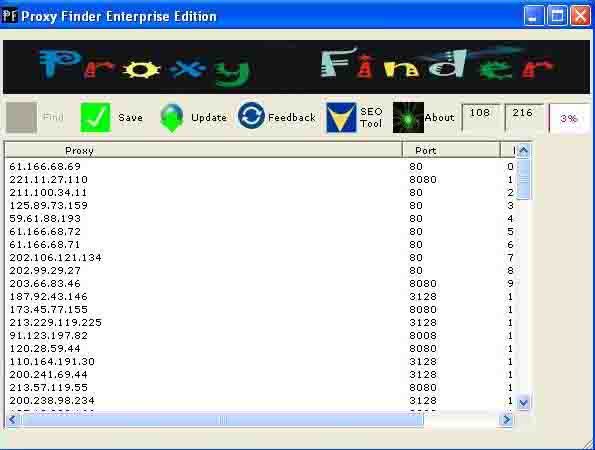Click the vertical scrollbar down arrow
595x450 pixels.
pos(524,402)
